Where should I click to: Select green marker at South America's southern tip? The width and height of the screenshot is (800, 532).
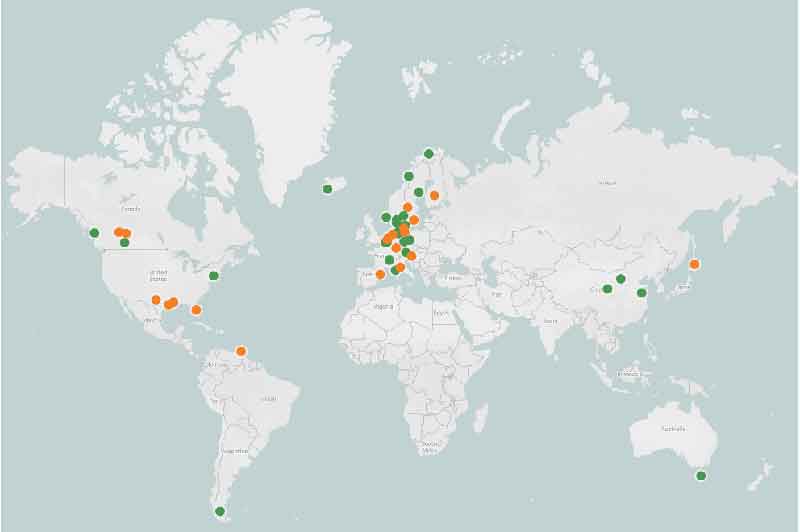point(220,511)
